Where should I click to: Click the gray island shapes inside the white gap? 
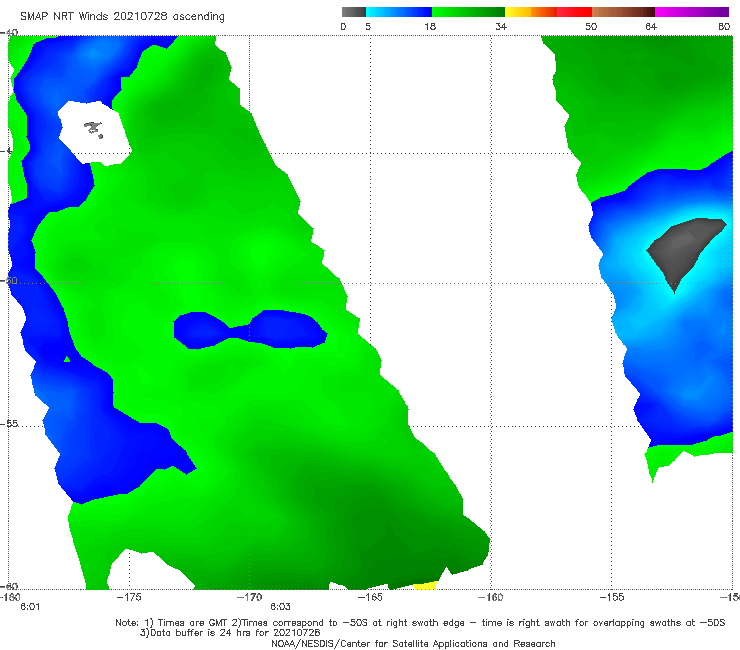pyautogui.click(x=93, y=129)
